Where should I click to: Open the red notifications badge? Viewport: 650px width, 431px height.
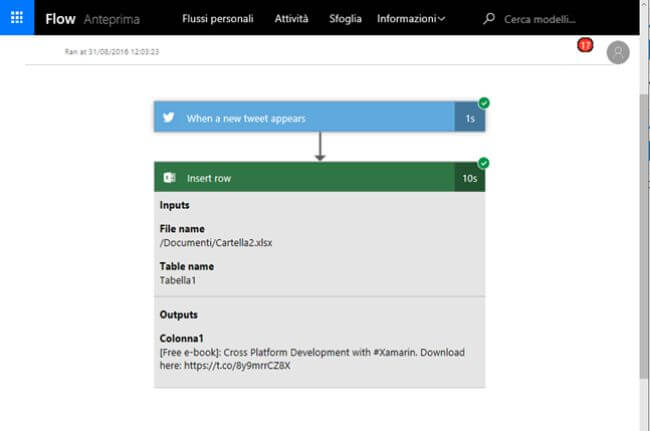pos(585,45)
